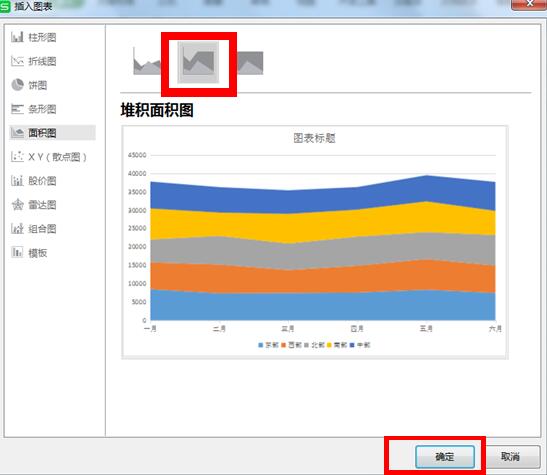The height and width of the screenshot is (475, 547).
Task: Close the 插入图表 dialog window
Action: (529, 4)
